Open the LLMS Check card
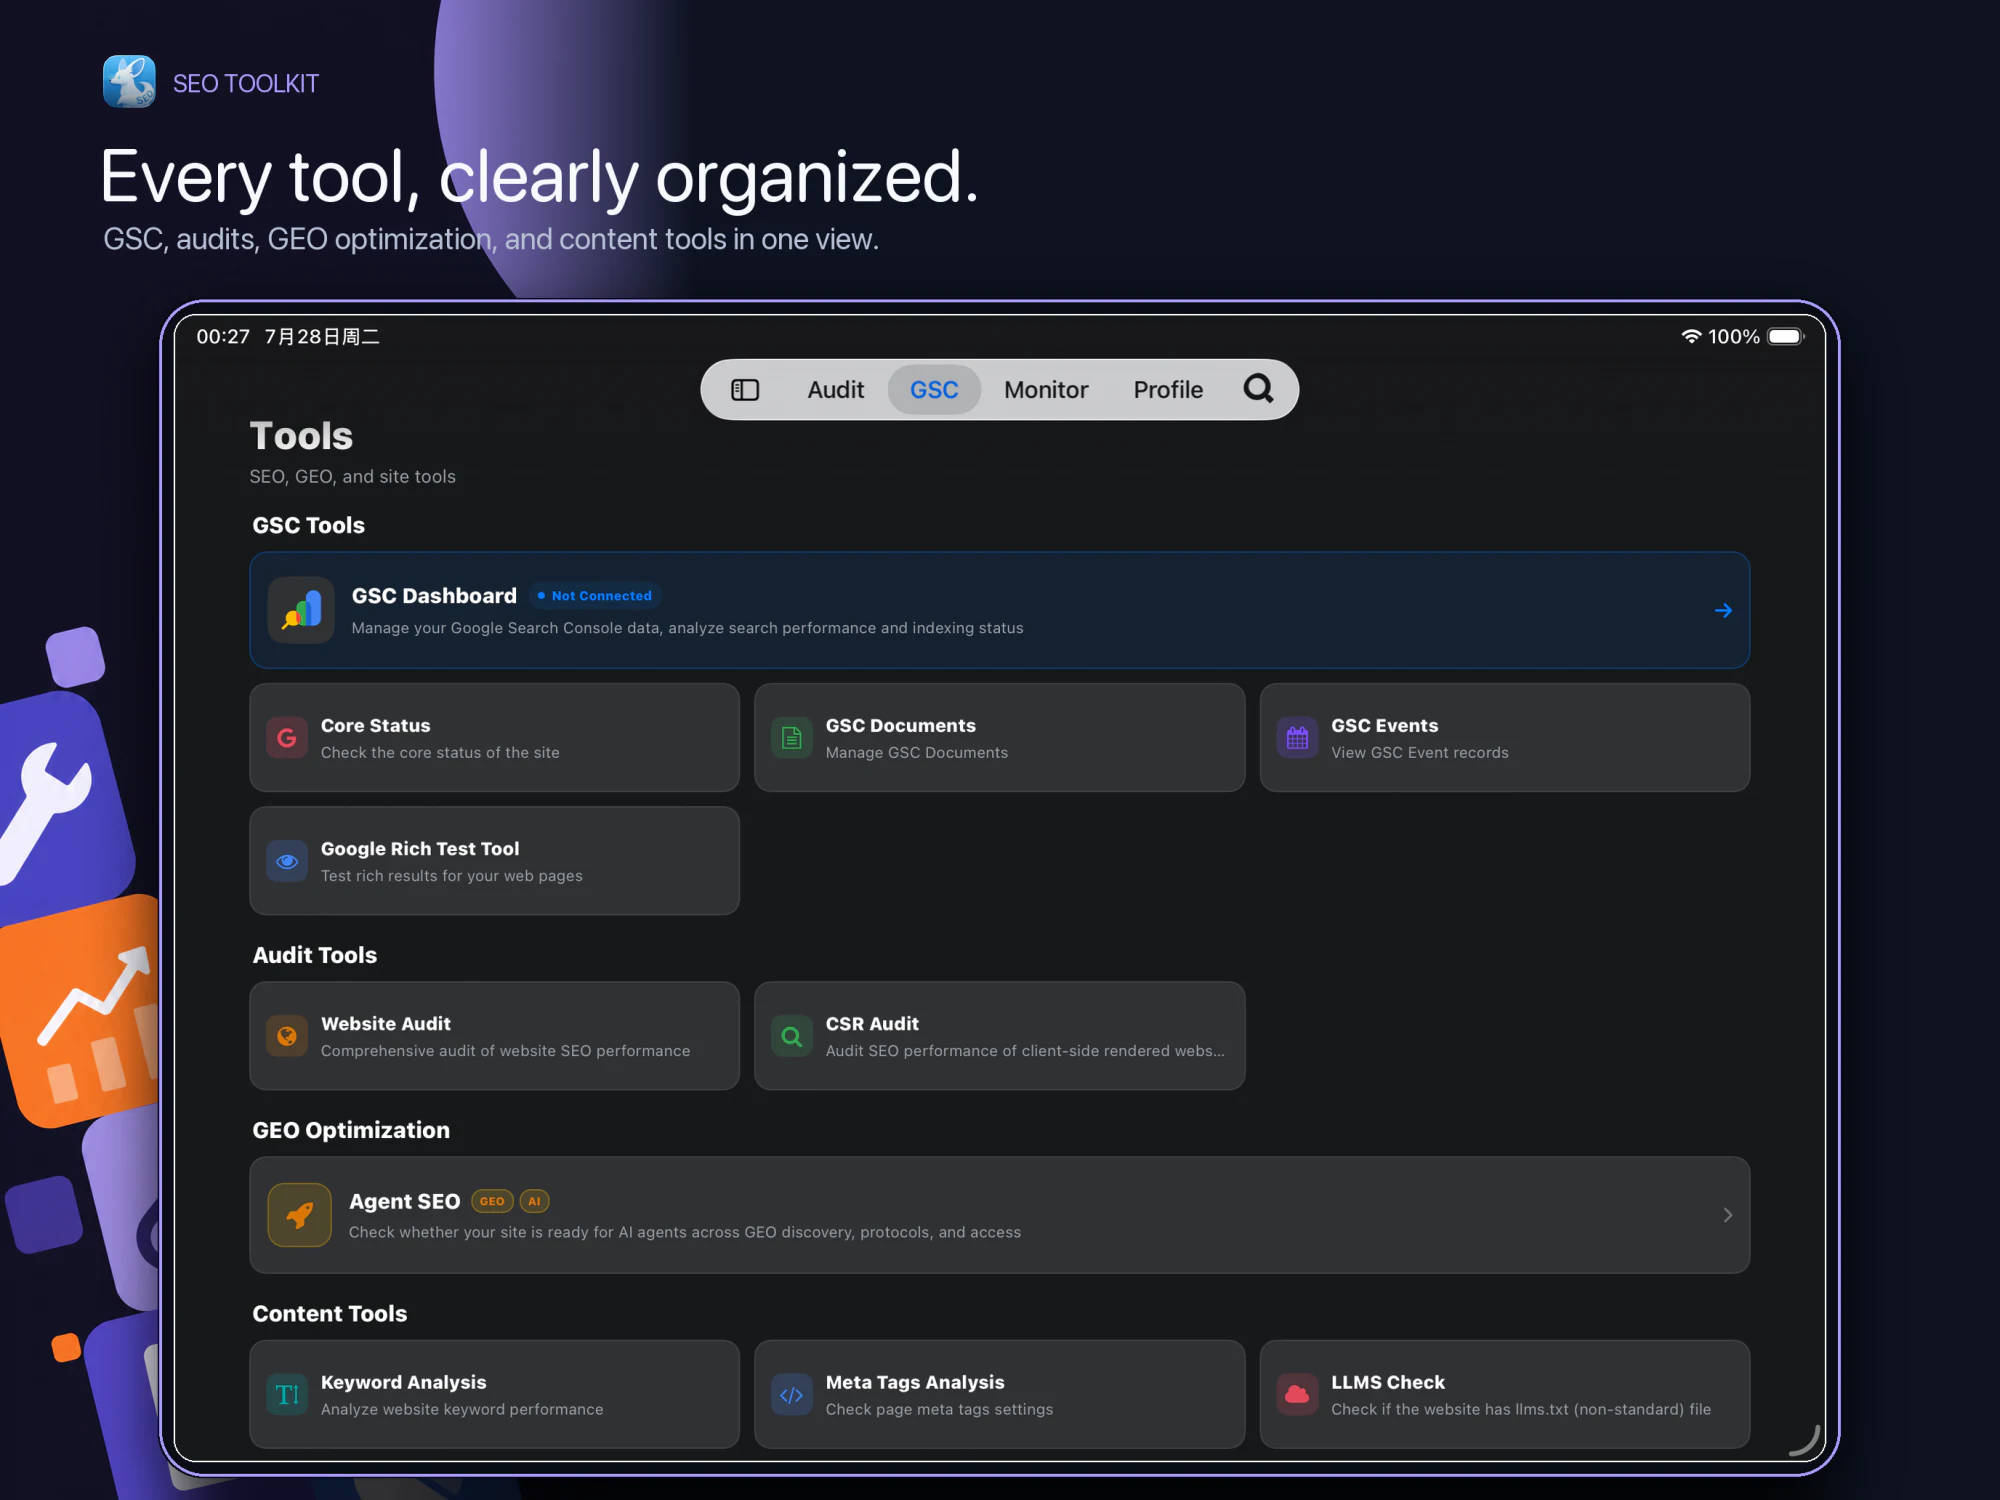 pyautogui.click(x=1505, y=1394)
